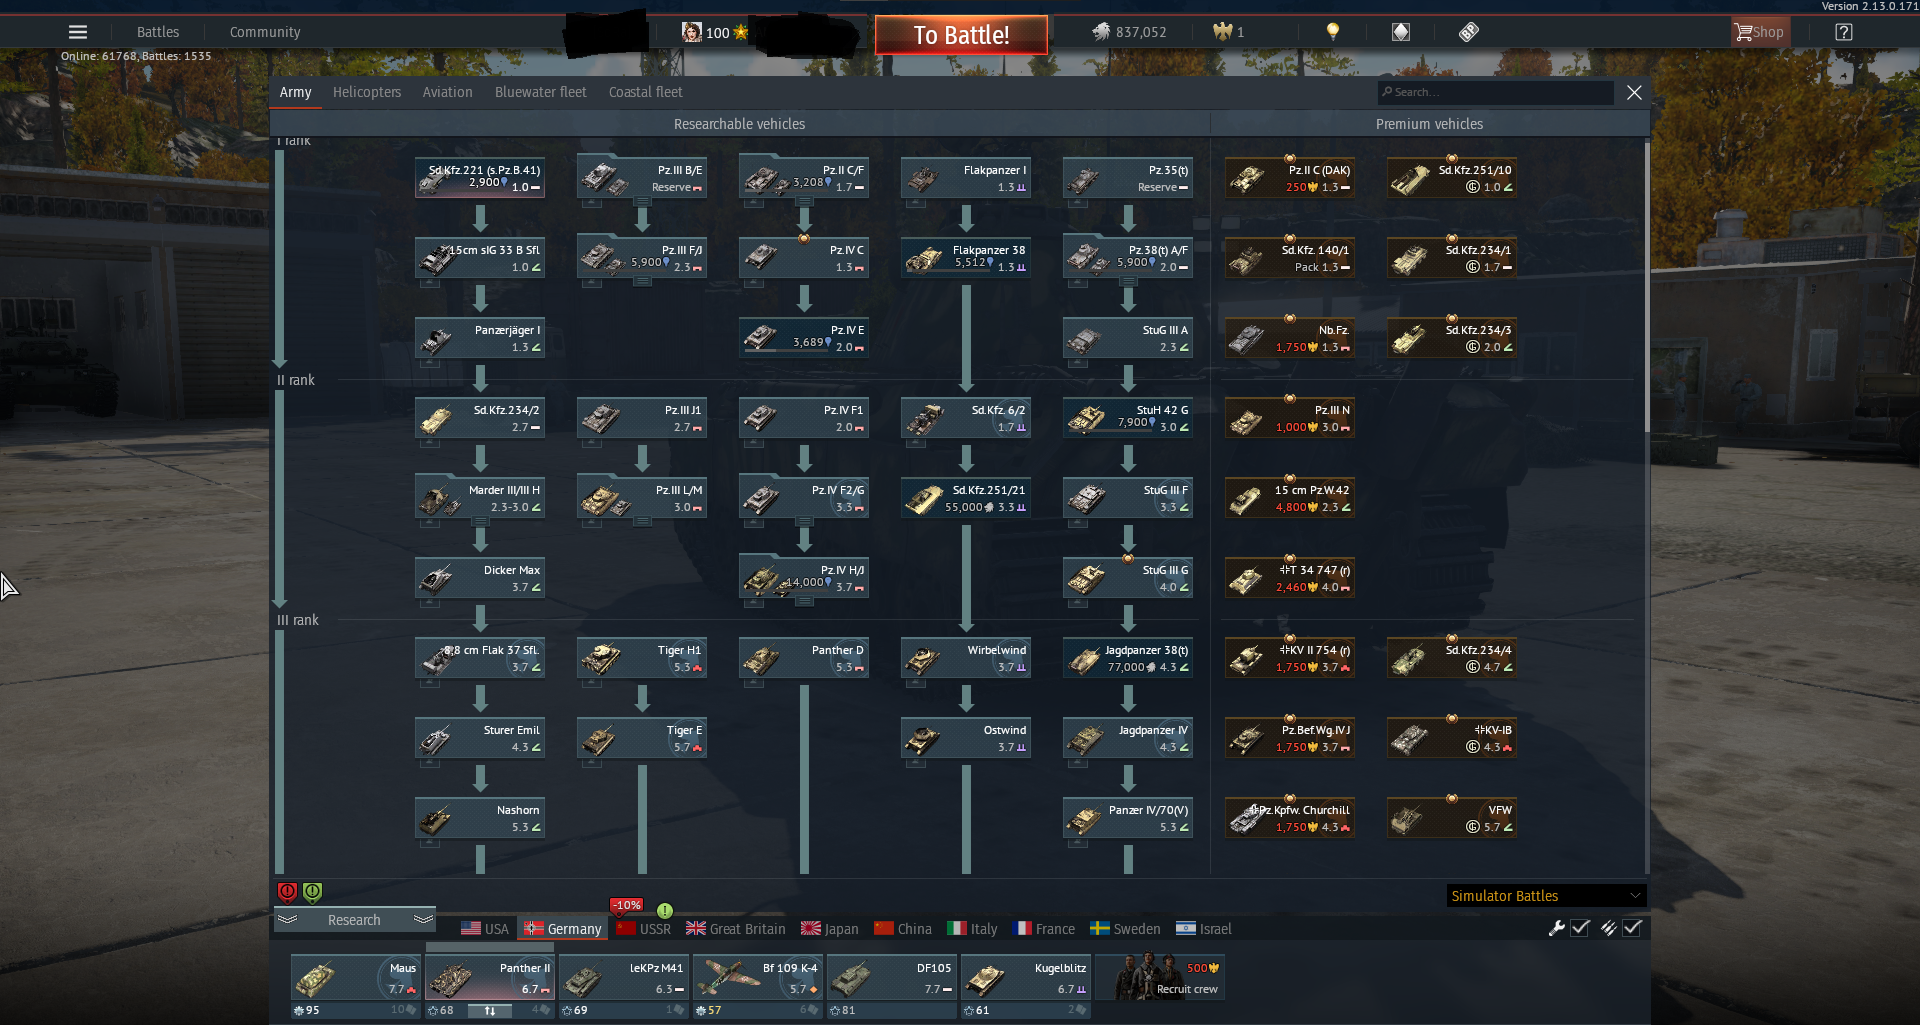Focus the vehicle Search field
This screenshot has width=1920, height=1025.
(x=1495, y=92)
